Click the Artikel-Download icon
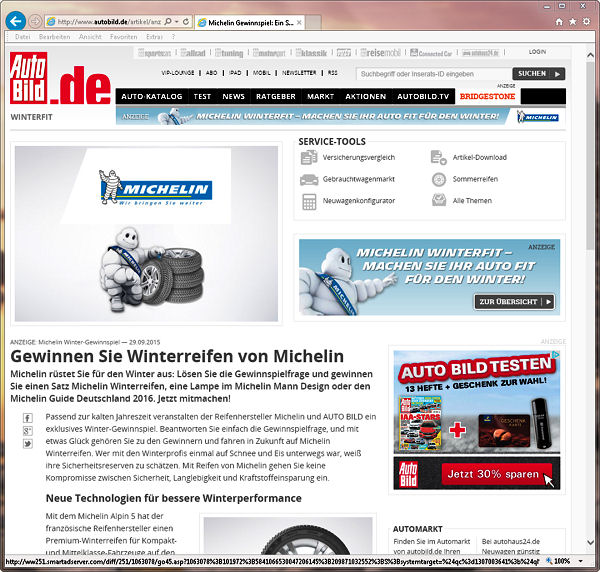The image size is (600, 572). tap(439, 157)
